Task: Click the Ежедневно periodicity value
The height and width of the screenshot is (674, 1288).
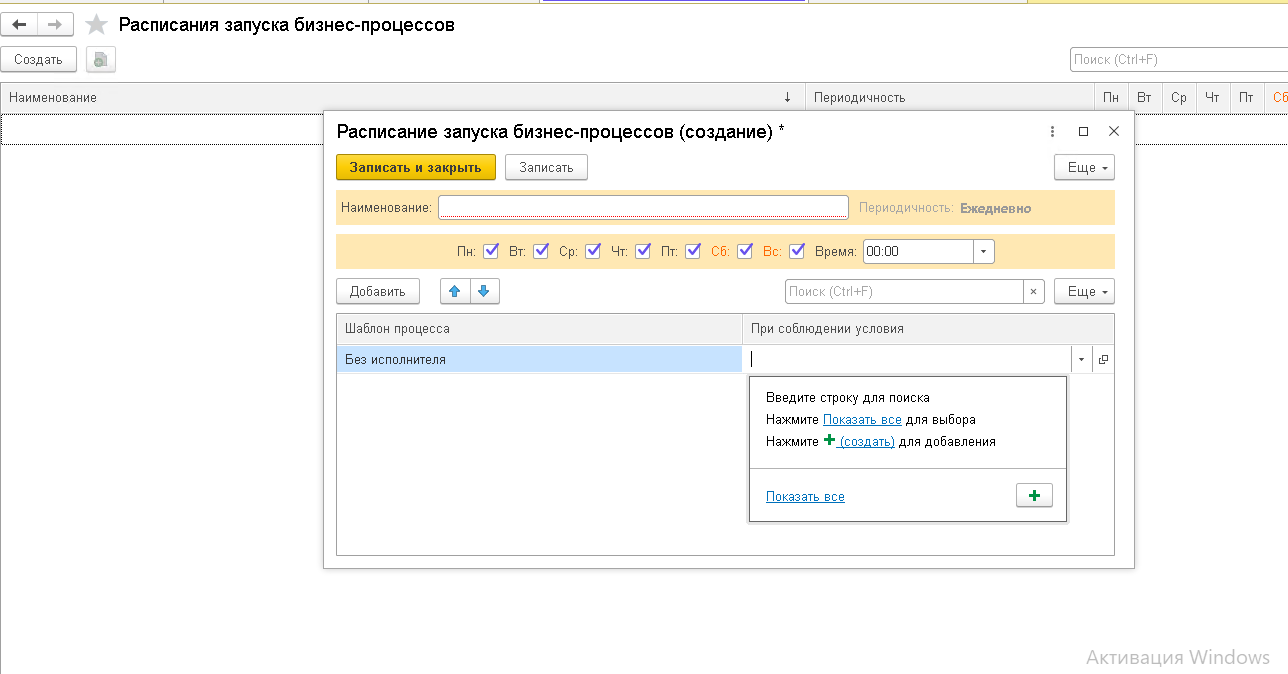Action: click(x=995, y=208)
